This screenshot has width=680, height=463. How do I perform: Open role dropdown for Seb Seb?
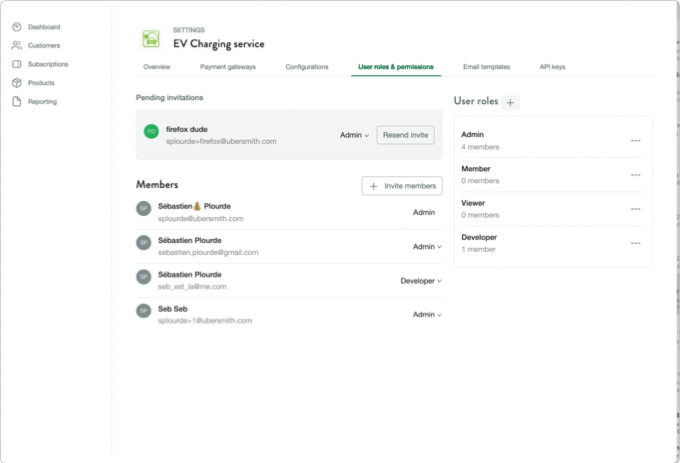click(x=425, y=315)
